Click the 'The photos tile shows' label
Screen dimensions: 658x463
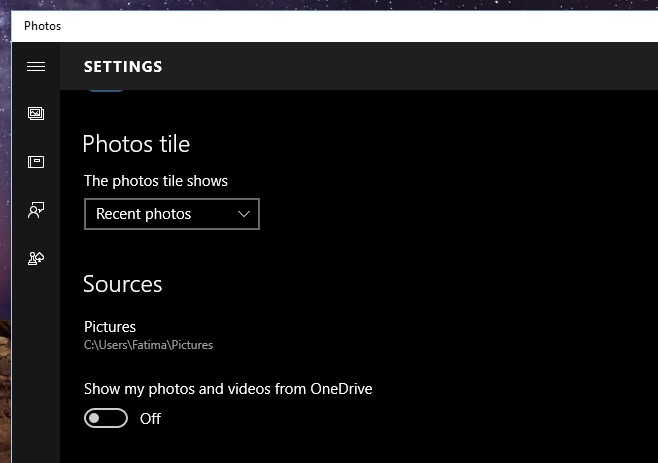click(x=156, y=181)
